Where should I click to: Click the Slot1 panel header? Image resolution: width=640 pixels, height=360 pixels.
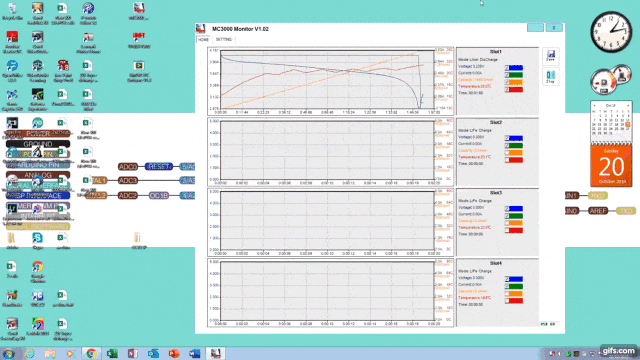496,52
